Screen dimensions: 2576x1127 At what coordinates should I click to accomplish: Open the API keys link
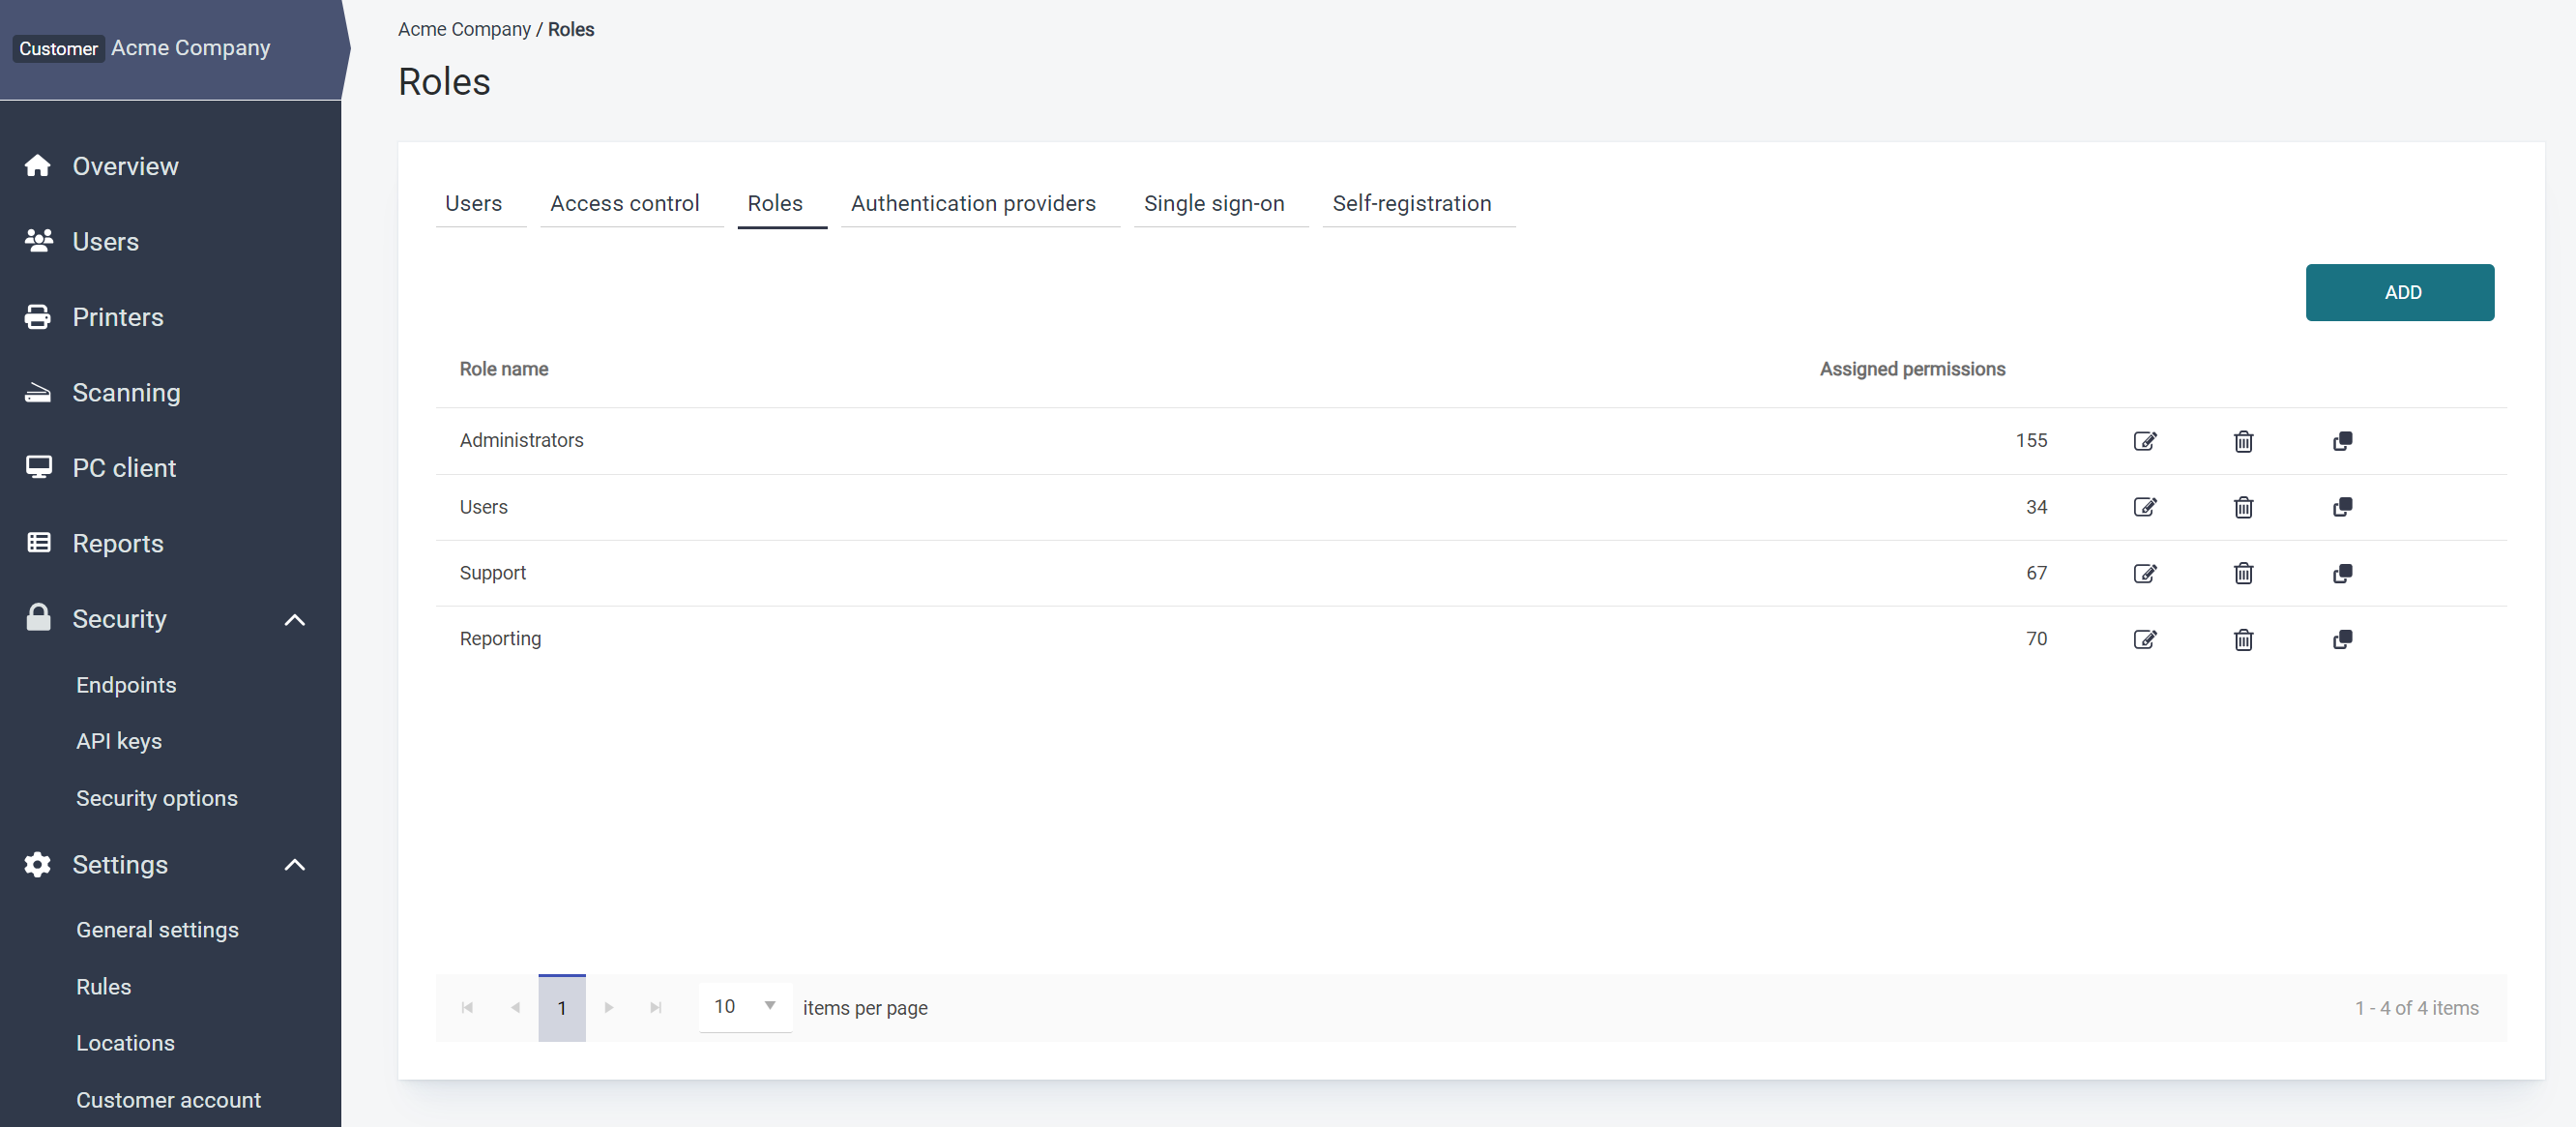pos(119,741)
